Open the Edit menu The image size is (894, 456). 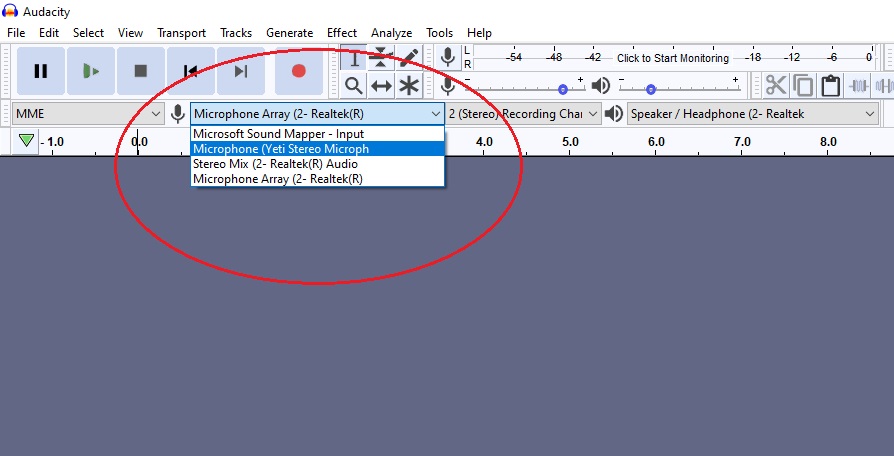click(49, 33)
